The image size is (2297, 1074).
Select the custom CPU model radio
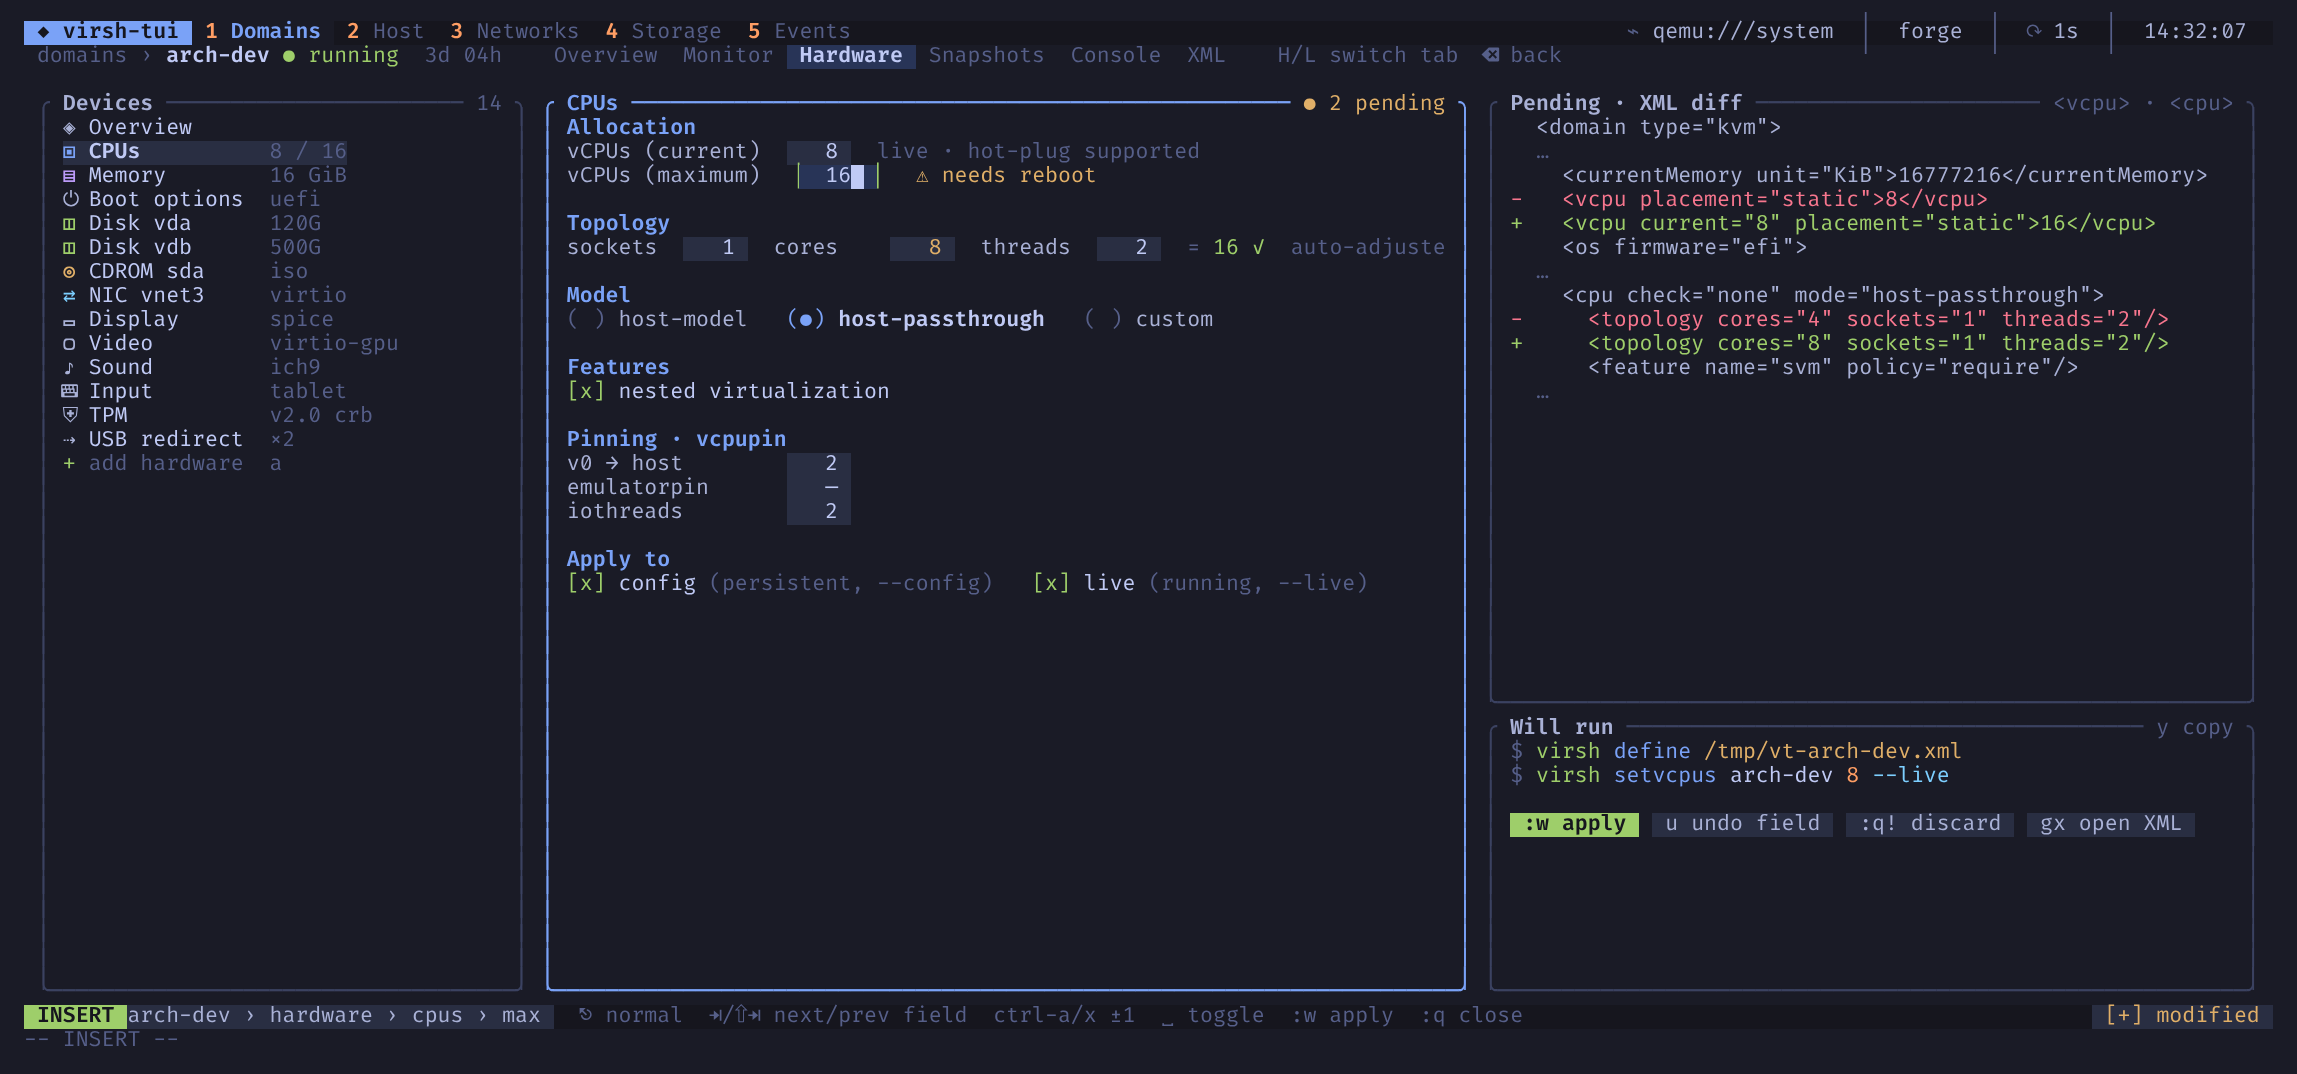point(1148,319)
